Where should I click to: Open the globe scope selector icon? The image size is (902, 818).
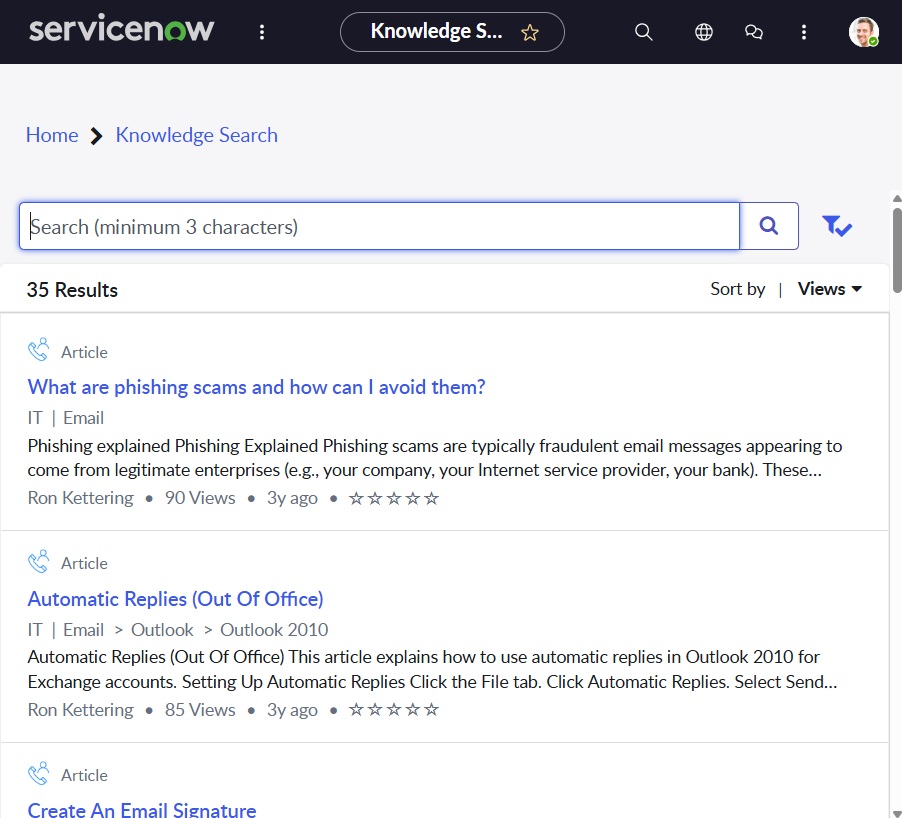704,32
